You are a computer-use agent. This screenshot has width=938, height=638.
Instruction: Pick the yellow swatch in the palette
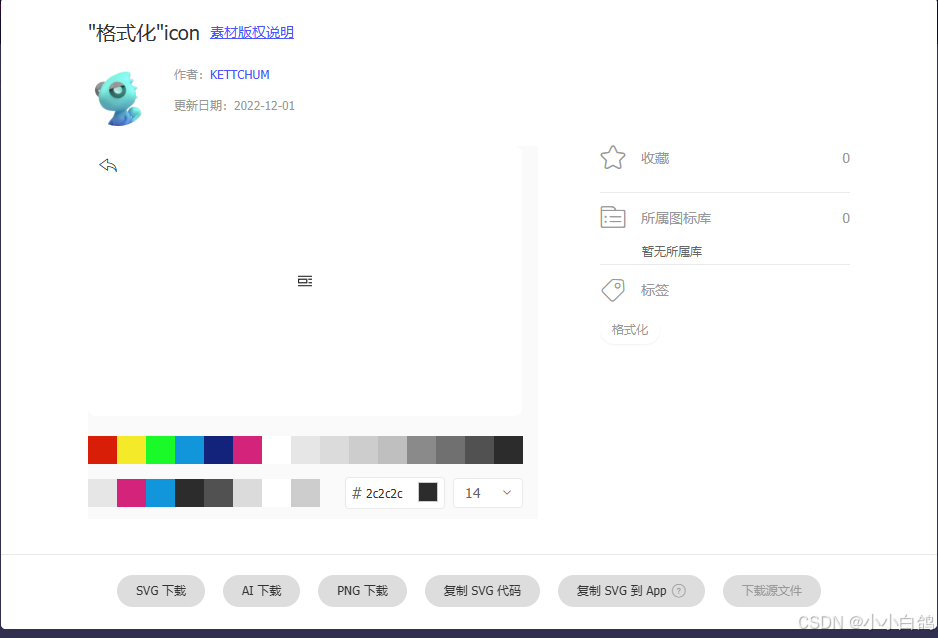pyautogui.click(x=132, y=450)
